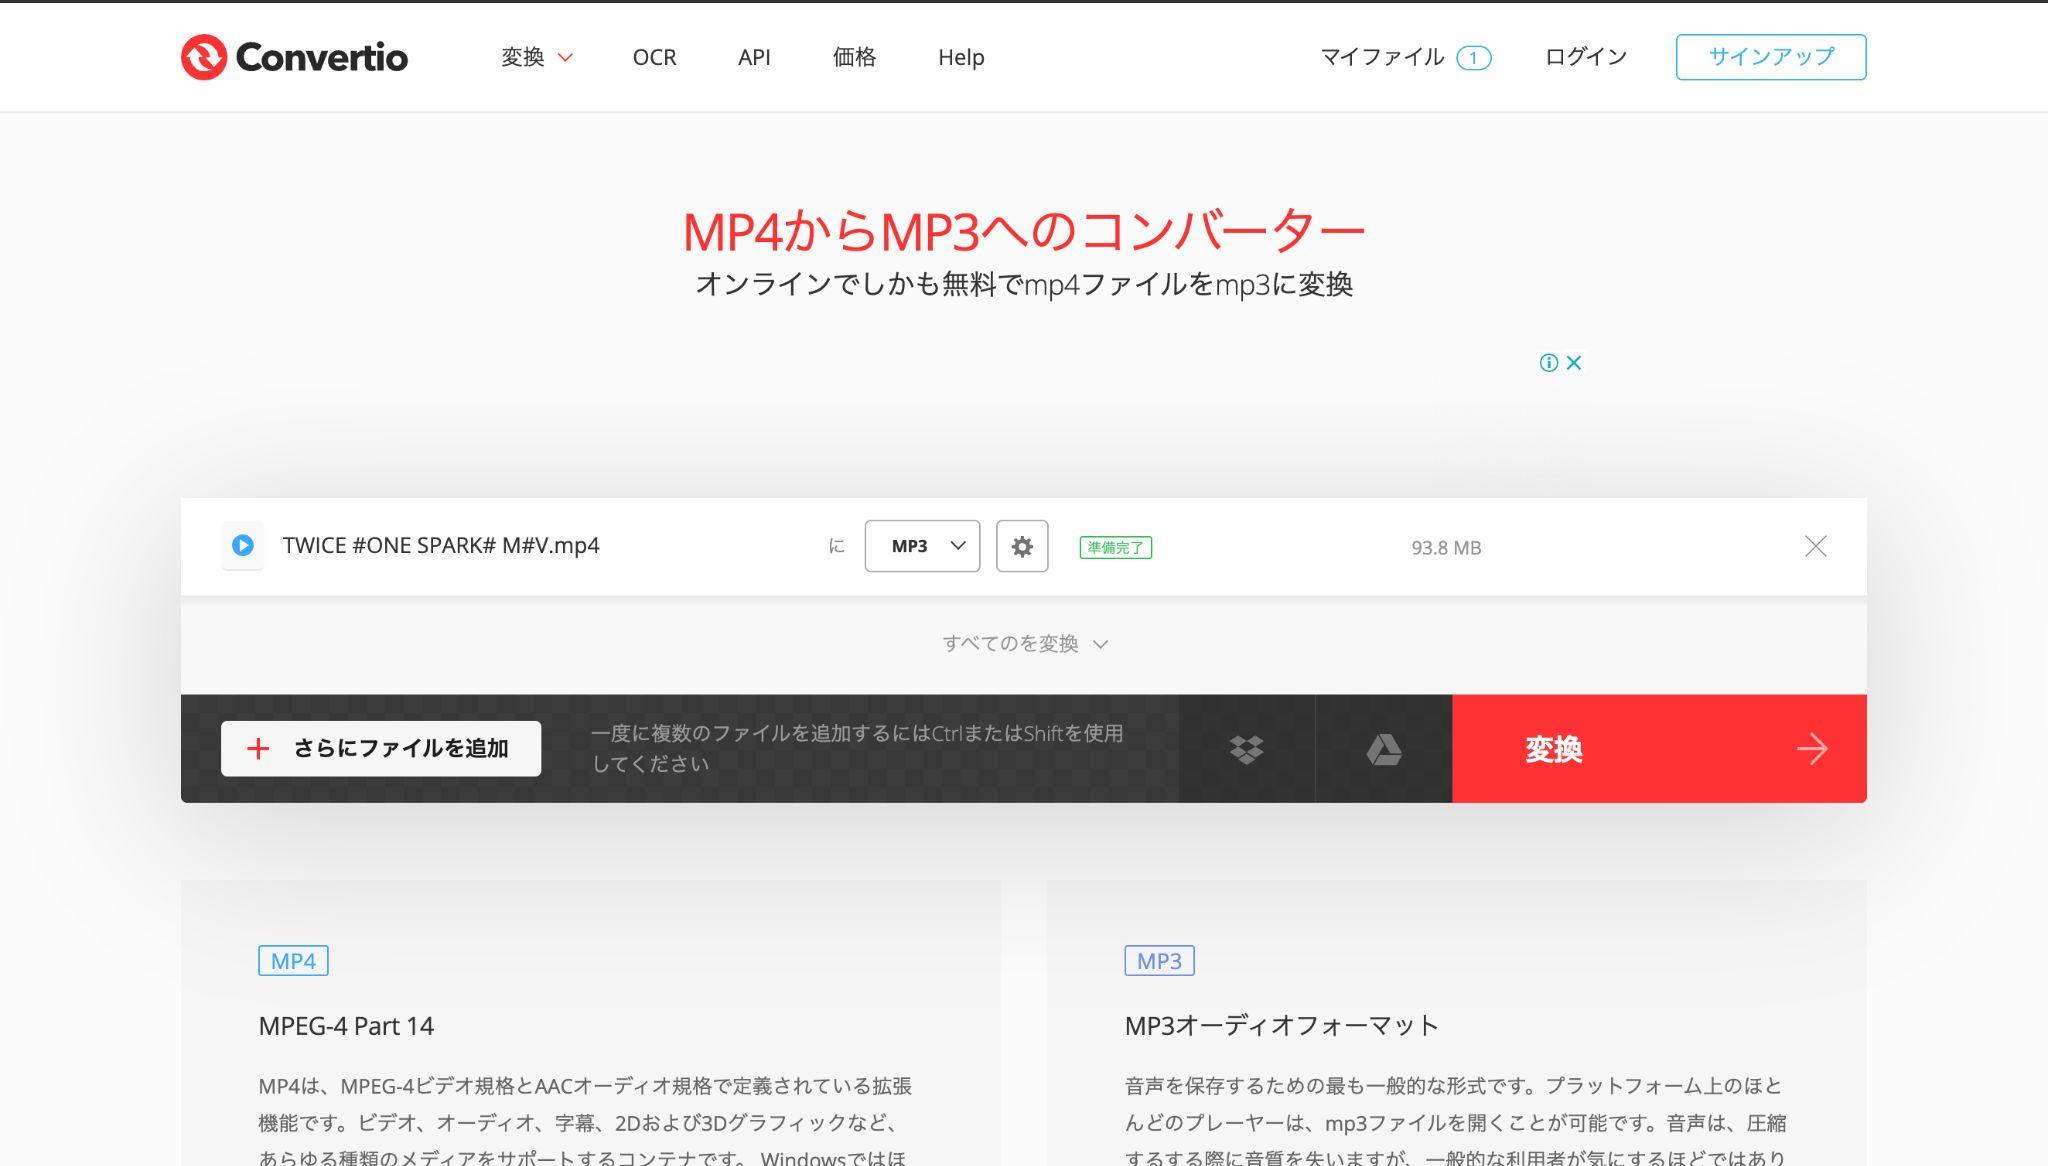Click the 準備完了 status badge
Image resolution: width=2048 pixels, height=1166 pixels.
point(1115,548)
